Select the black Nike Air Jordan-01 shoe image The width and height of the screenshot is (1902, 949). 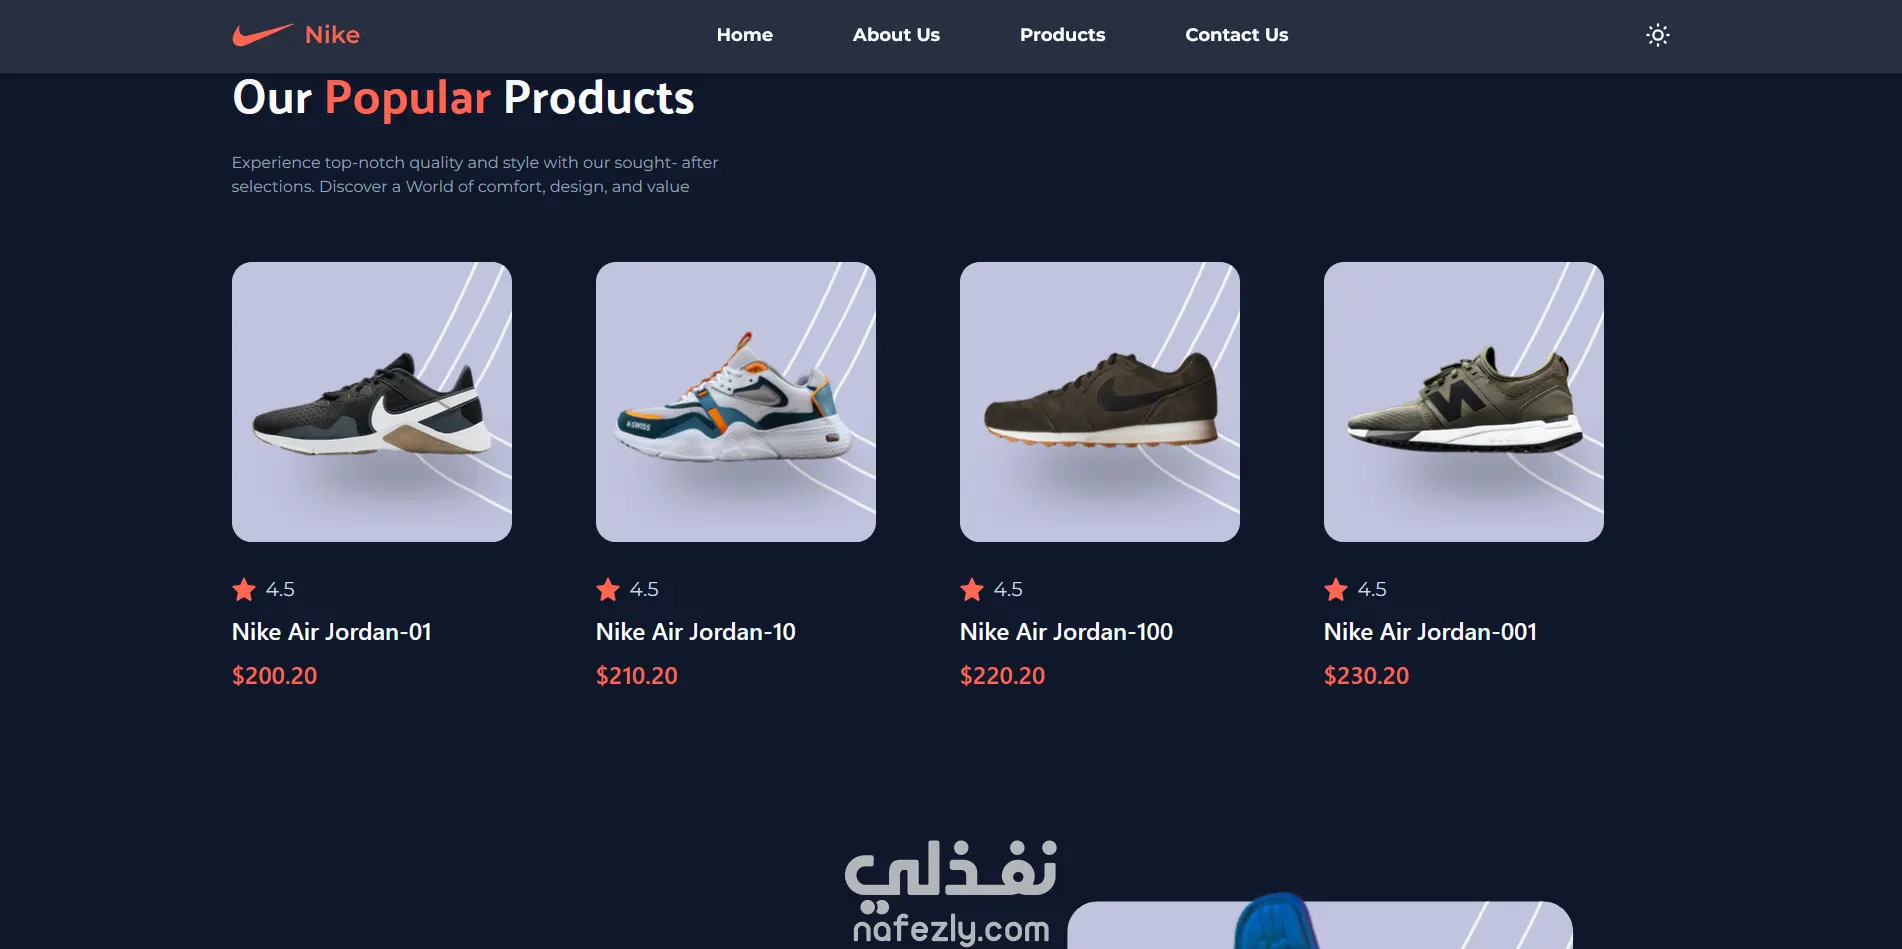coord(372,402)
